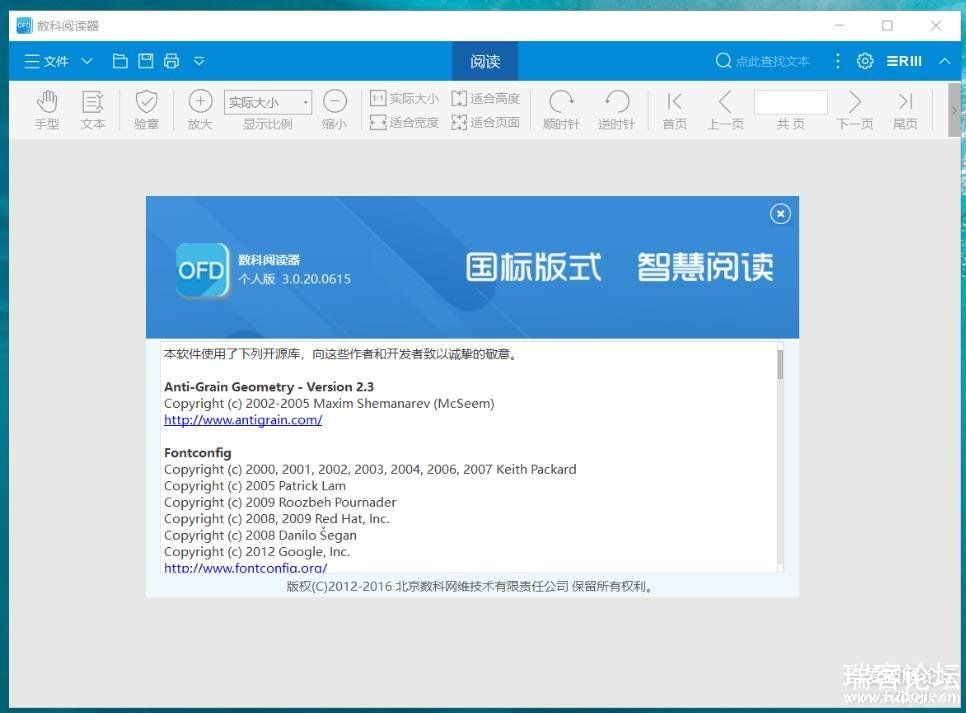This screenshot has width=966, height=713.
Task: Expand the arrow next to 文件
Action: (87, 61)
